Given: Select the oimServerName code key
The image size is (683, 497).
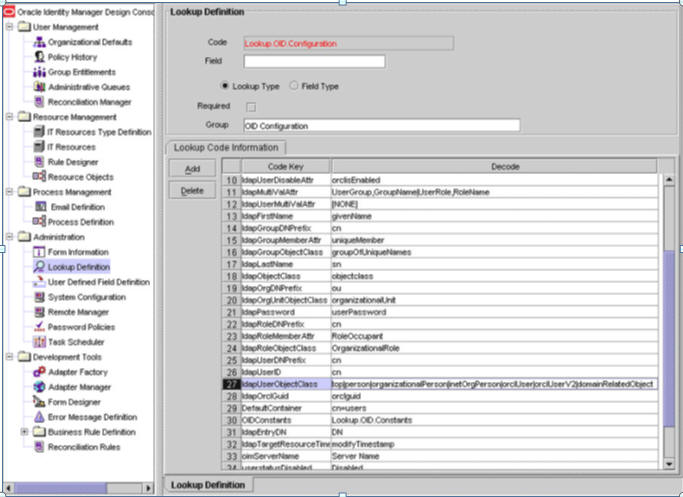Looking at the screenshot, I should (286, 456).
